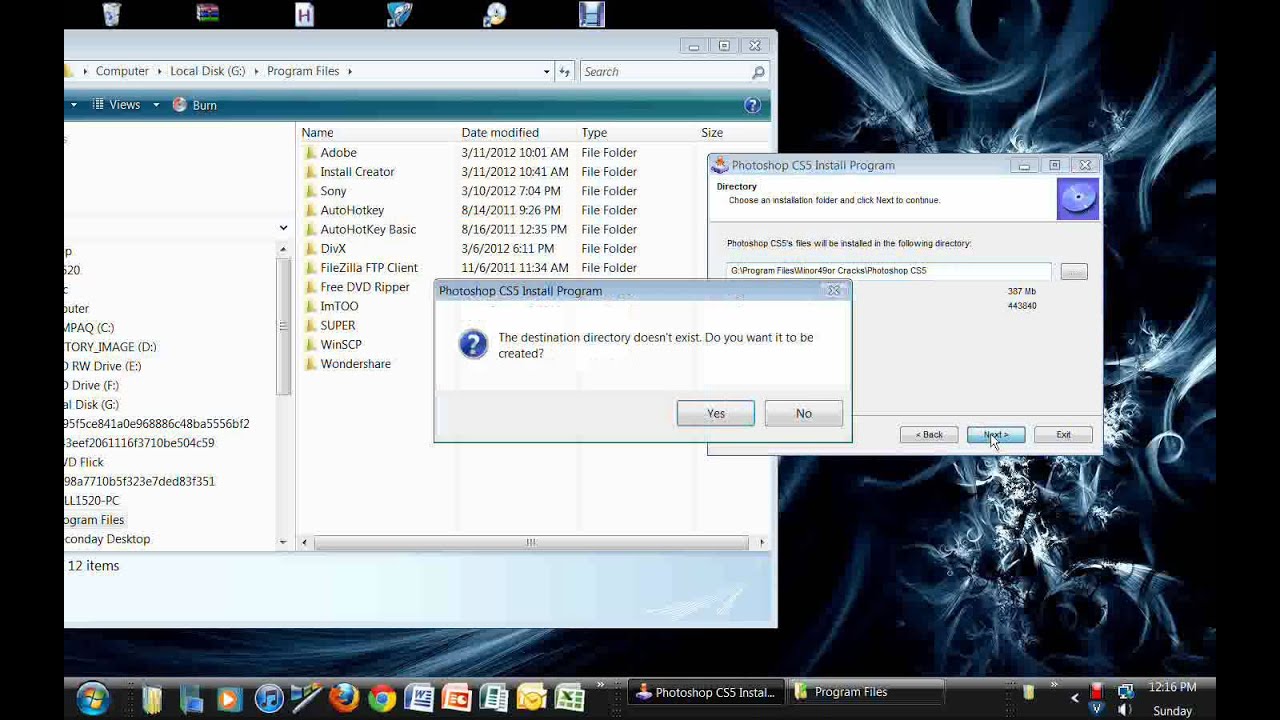
Task: Click the Explorer refresh button beside address bar
Action: pos(565,71)
